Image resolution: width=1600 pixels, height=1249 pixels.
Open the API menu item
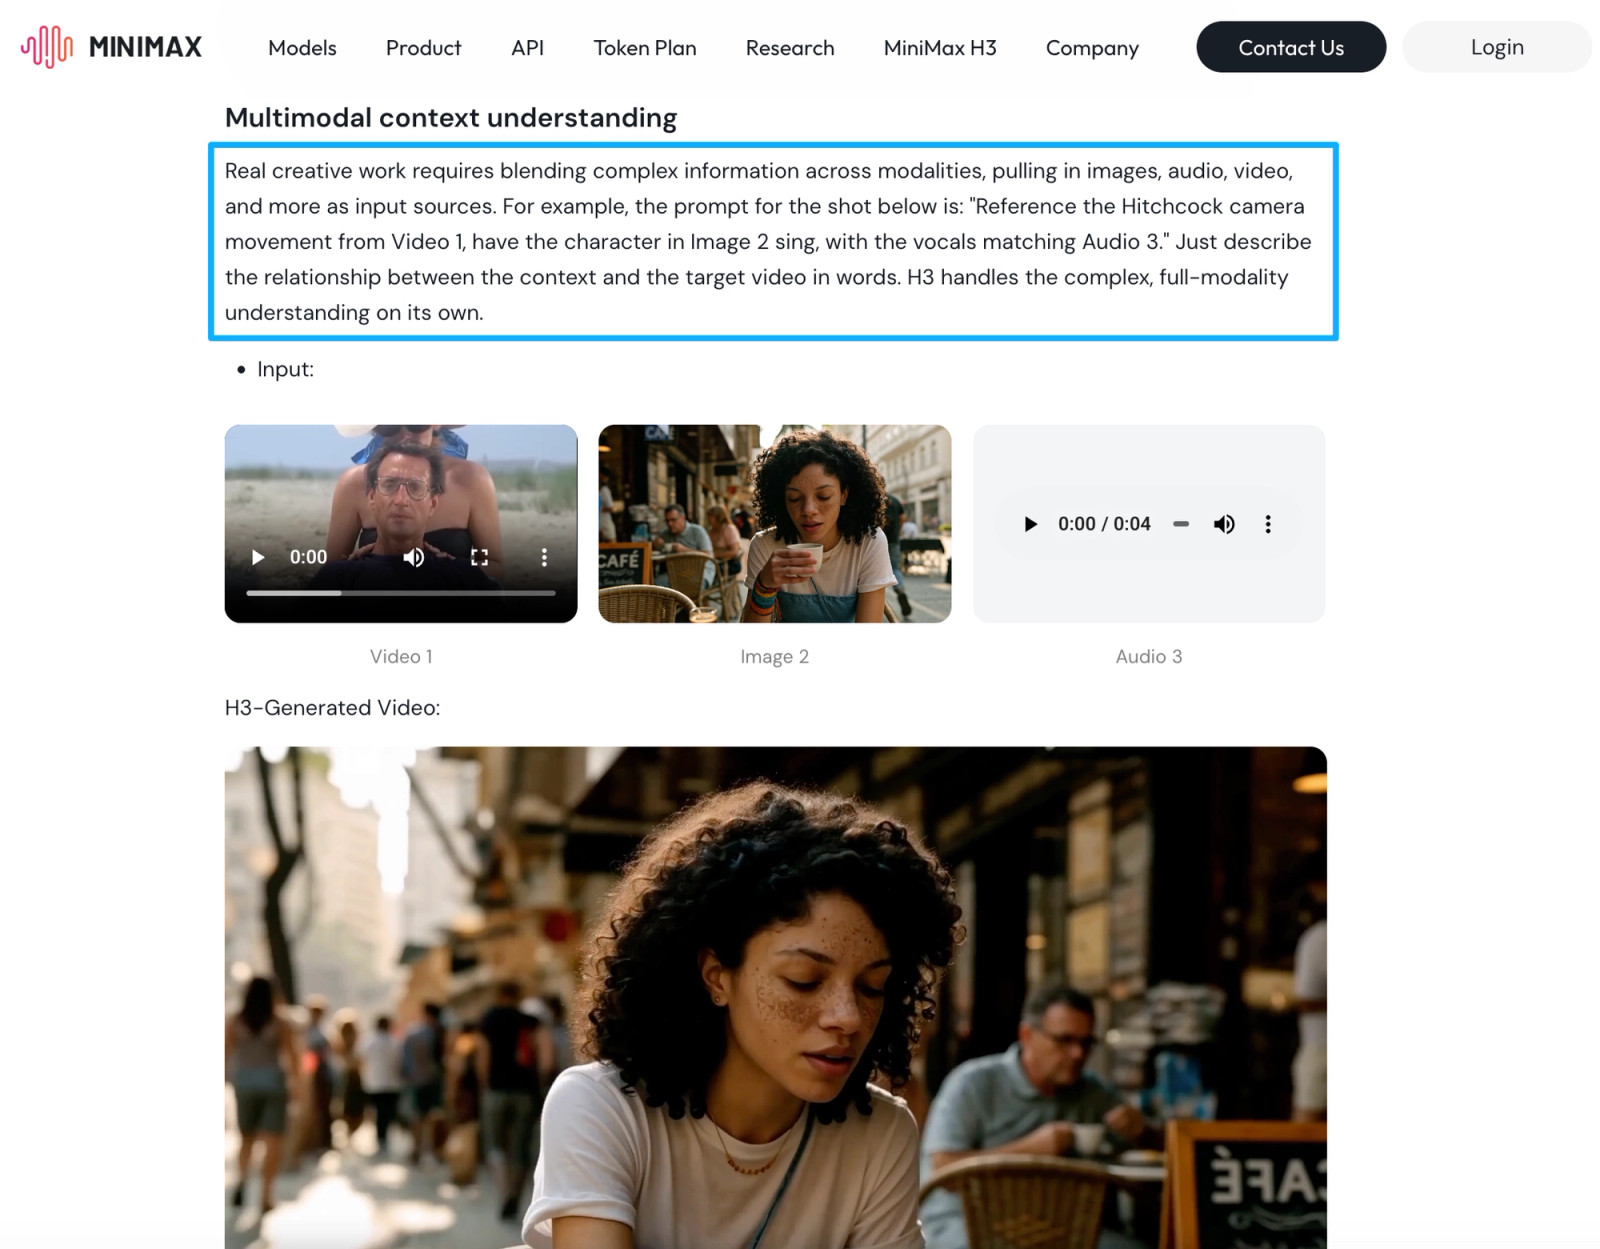pyautogui.click(x=527, y=48)
